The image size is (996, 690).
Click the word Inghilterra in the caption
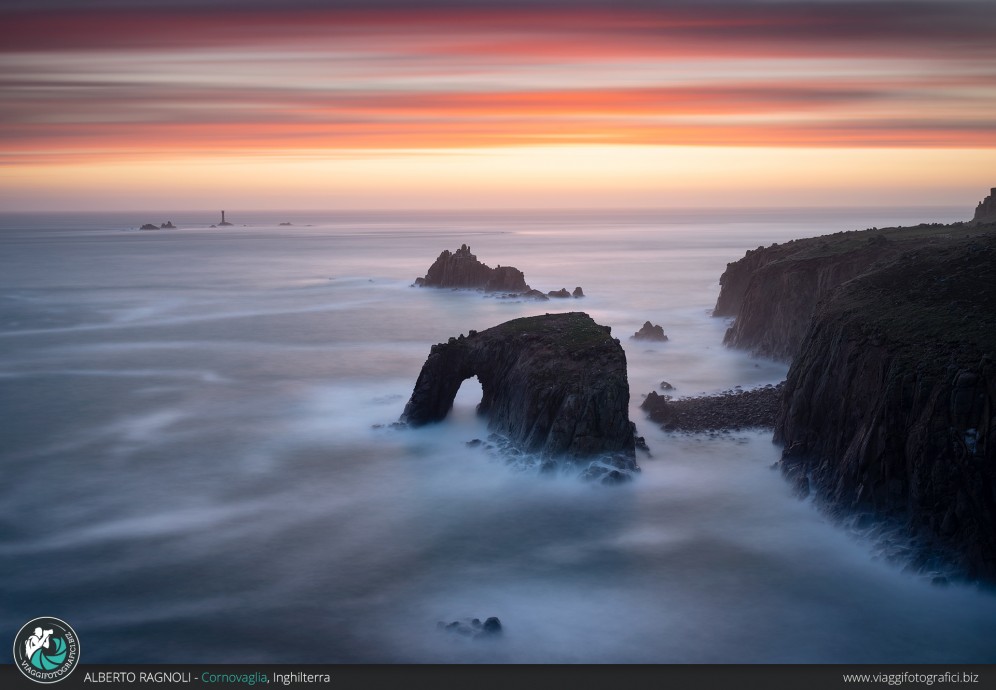pos(301,678)
